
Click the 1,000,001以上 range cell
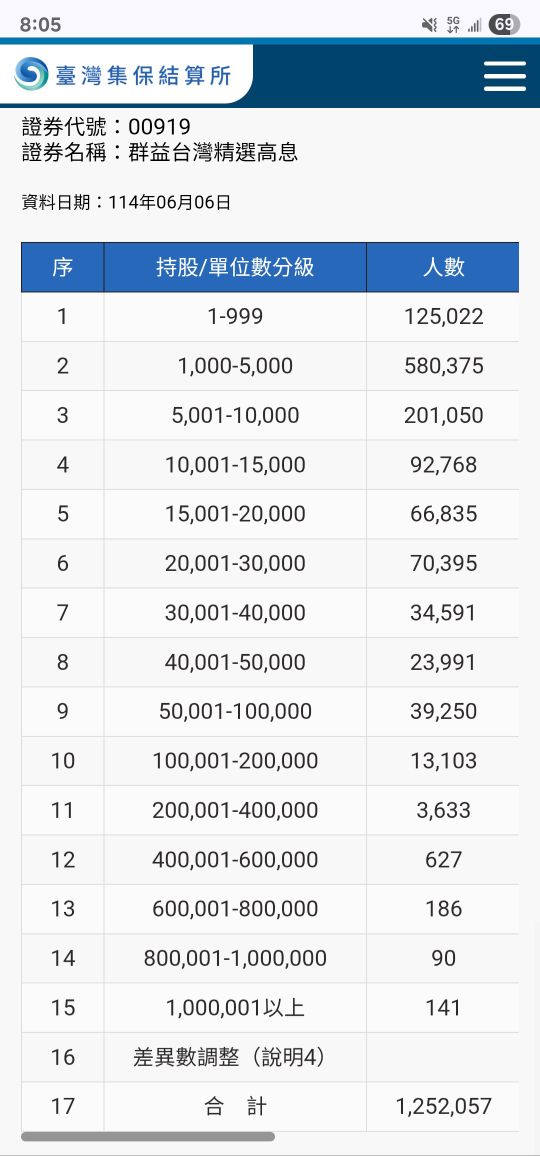(x=235, y=1008)
